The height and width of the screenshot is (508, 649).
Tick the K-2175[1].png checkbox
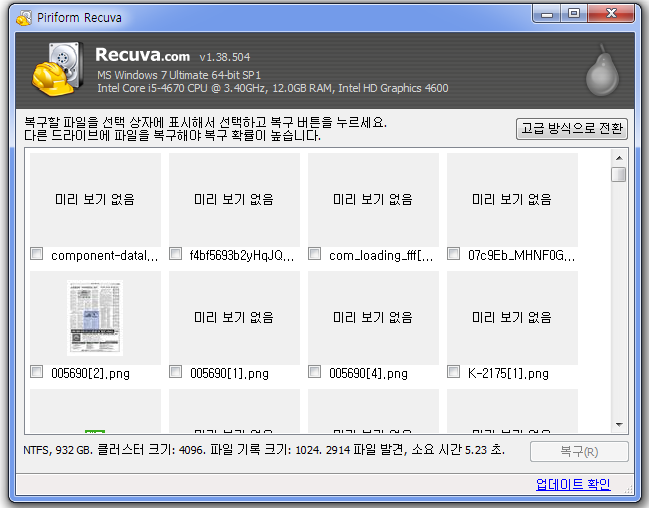click(x=454, y=371)
